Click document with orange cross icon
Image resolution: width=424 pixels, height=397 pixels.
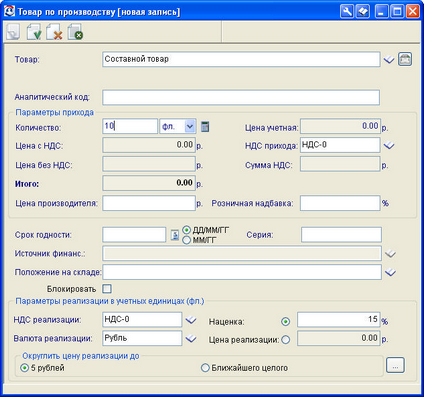55,32
